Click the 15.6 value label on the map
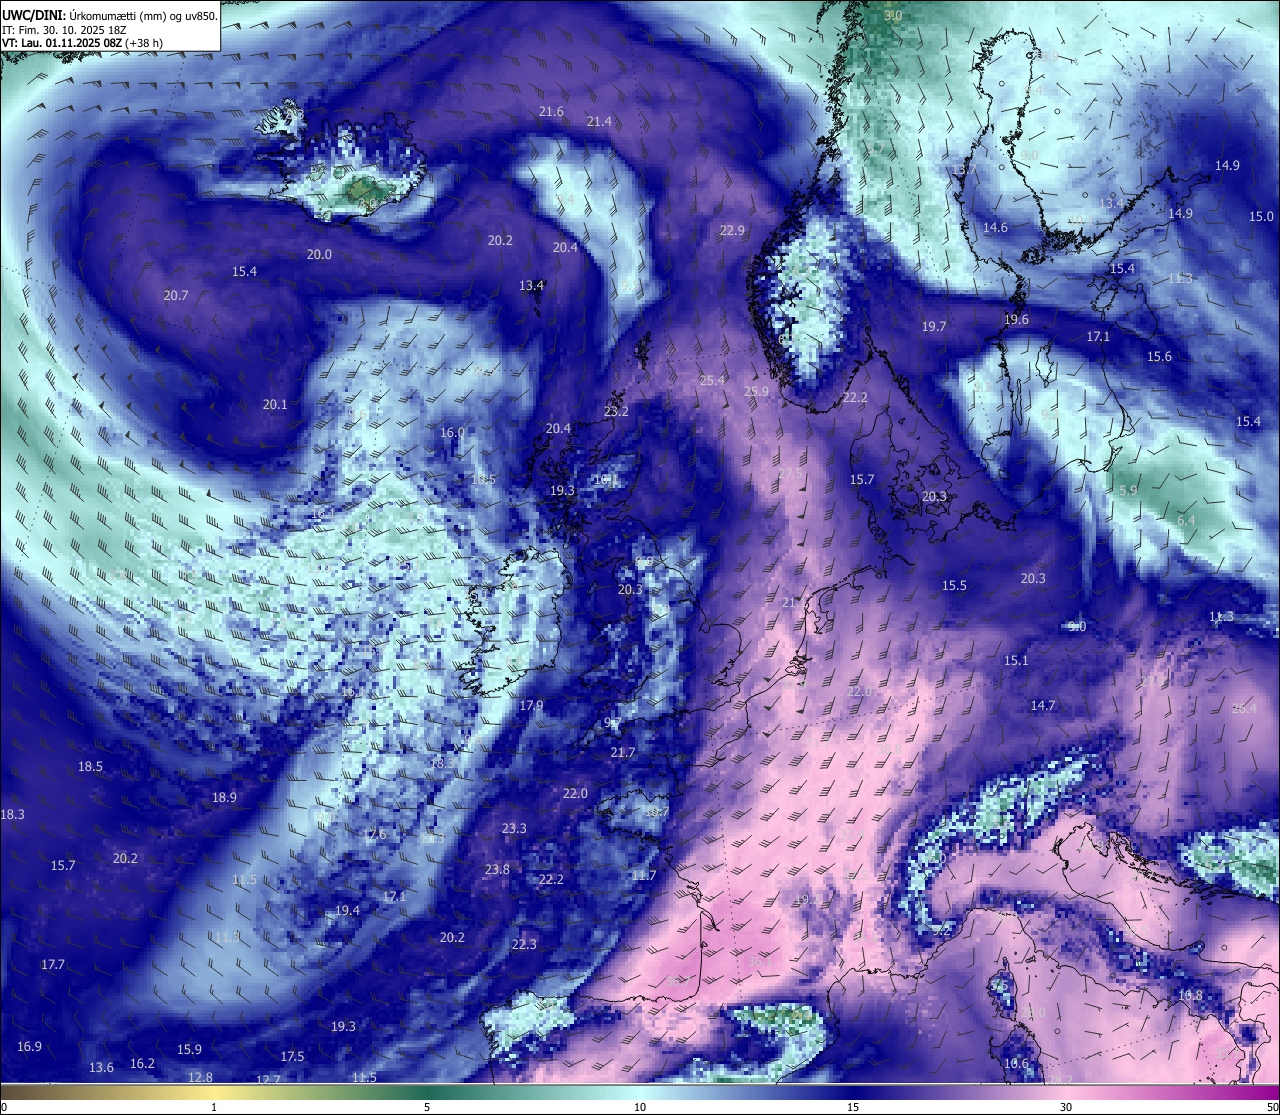The height and width of the screenshot is (1115, 1280). (1159, 357)
